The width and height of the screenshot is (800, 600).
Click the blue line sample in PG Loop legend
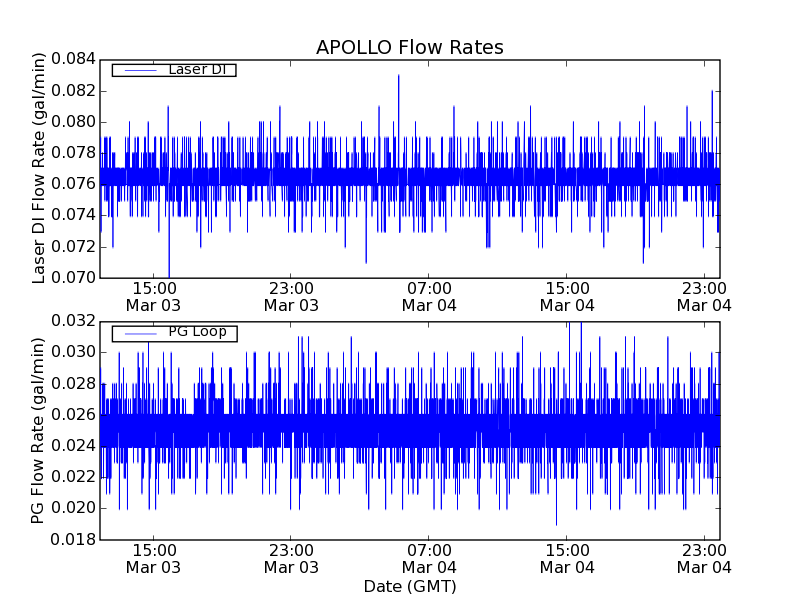[135, 333]
